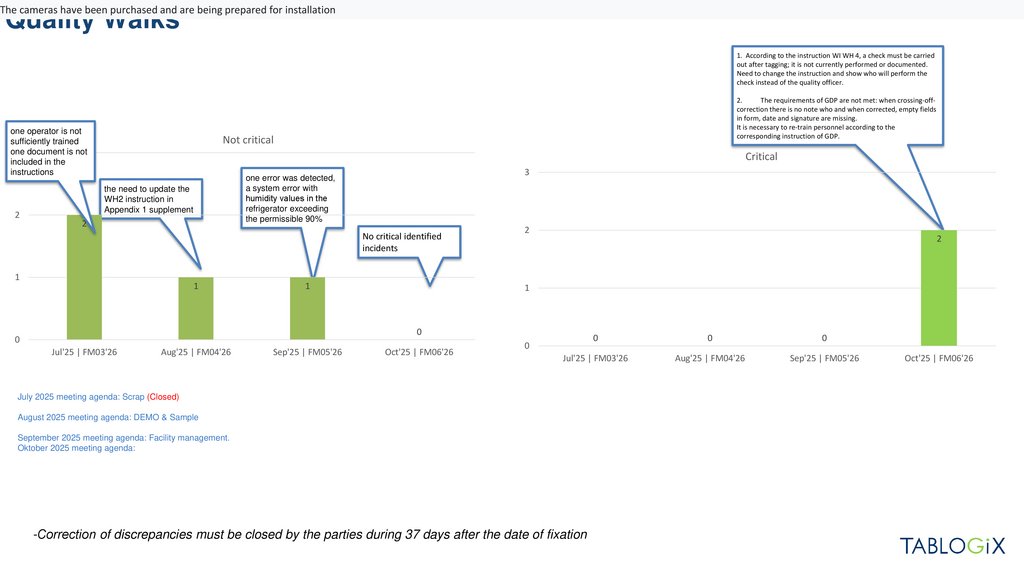The width and height of the screenshot is (1024, 576).
Task: Click the cameras purchased caption at top
Action: (x=168, y=9)
